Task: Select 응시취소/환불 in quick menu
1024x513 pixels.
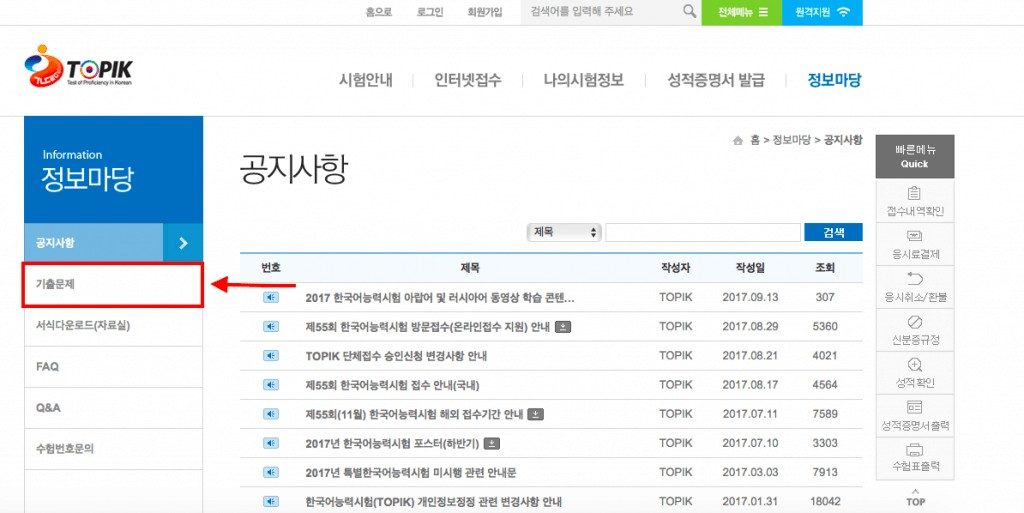Action: click(914, 287)
